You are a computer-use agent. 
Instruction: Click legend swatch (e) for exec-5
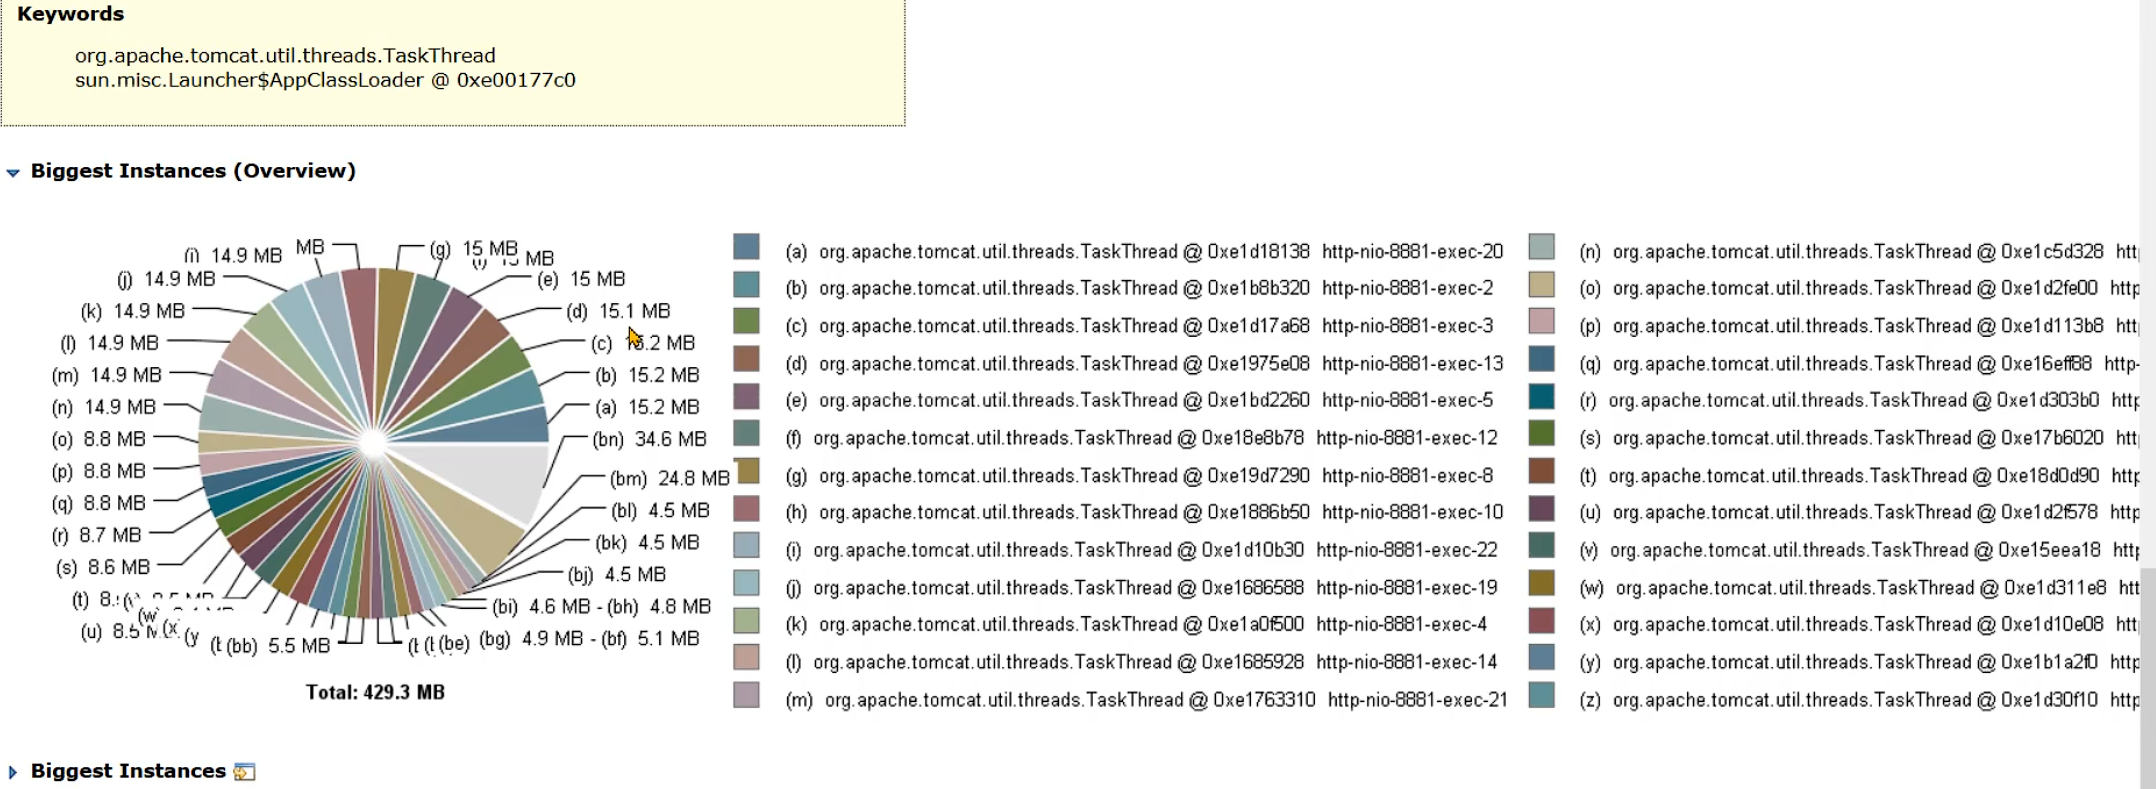click(746, 397)
